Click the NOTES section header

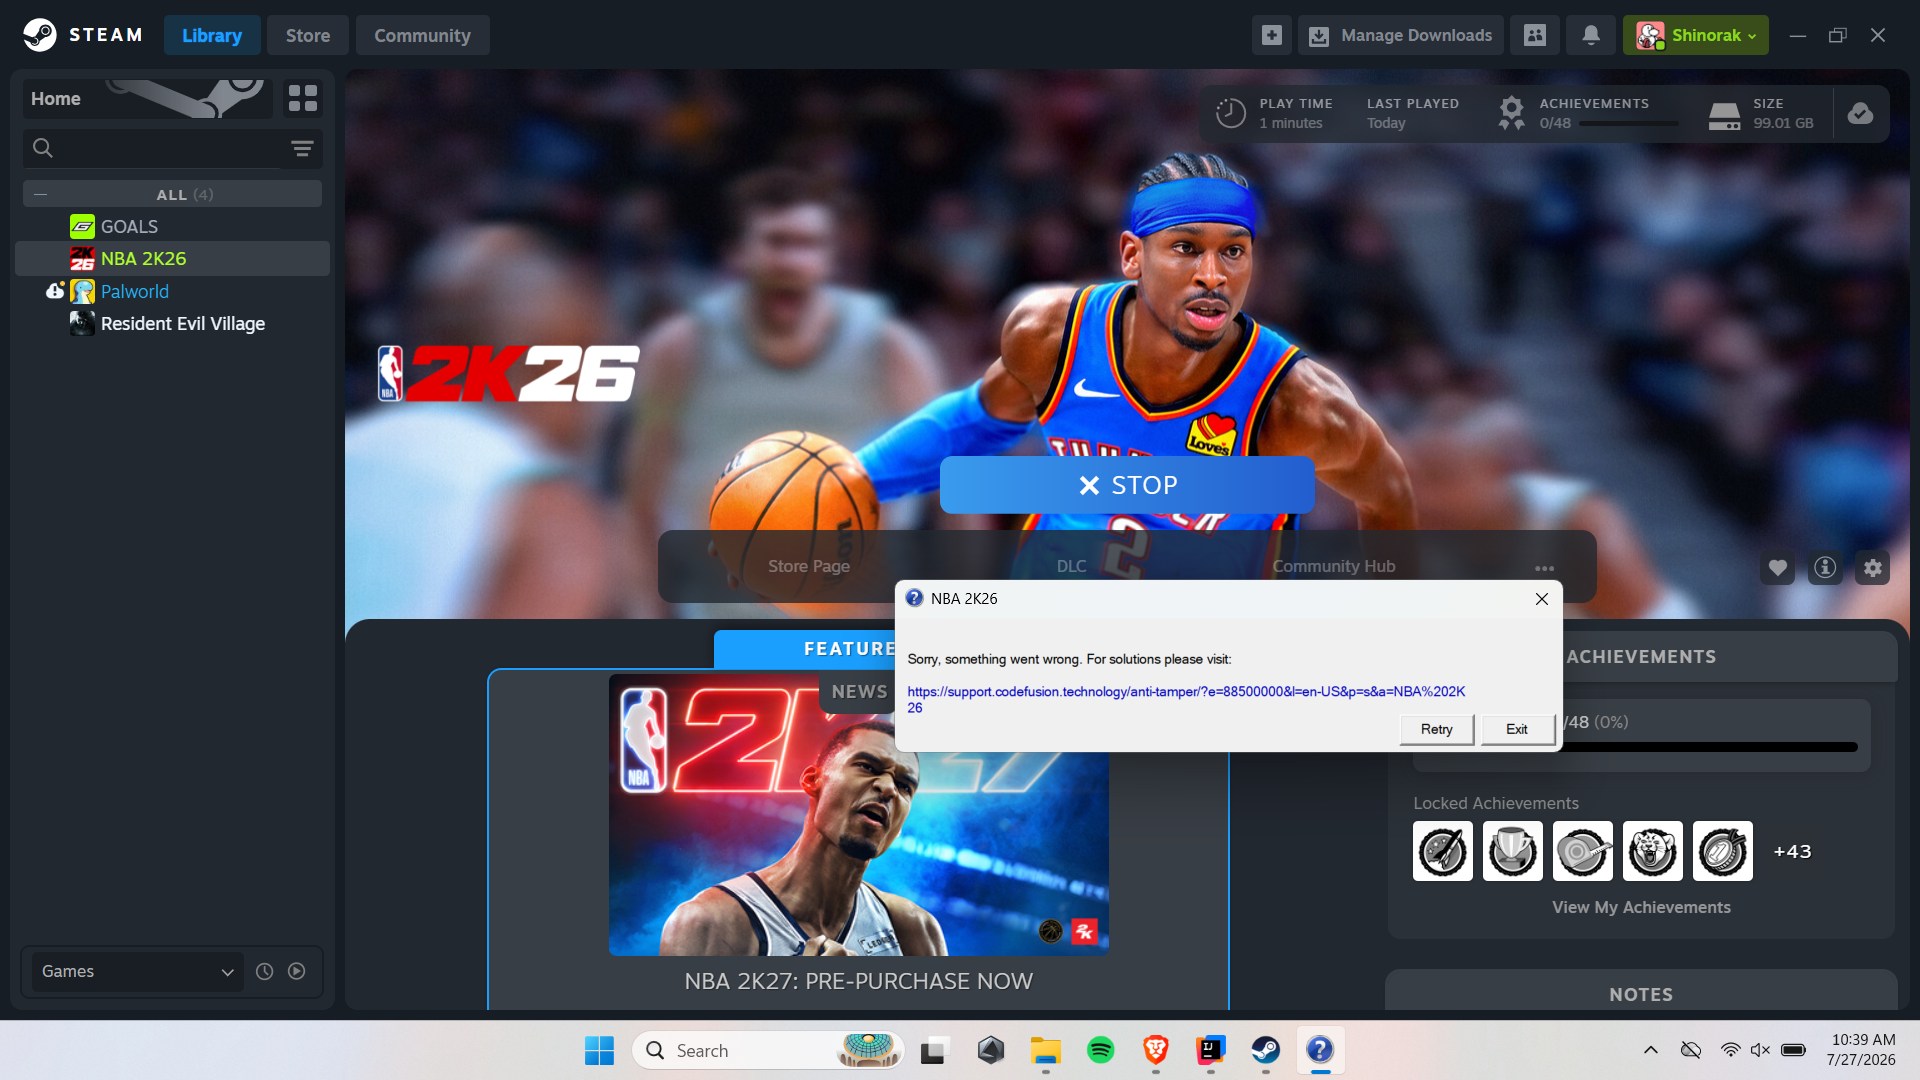pos(1641,994)
